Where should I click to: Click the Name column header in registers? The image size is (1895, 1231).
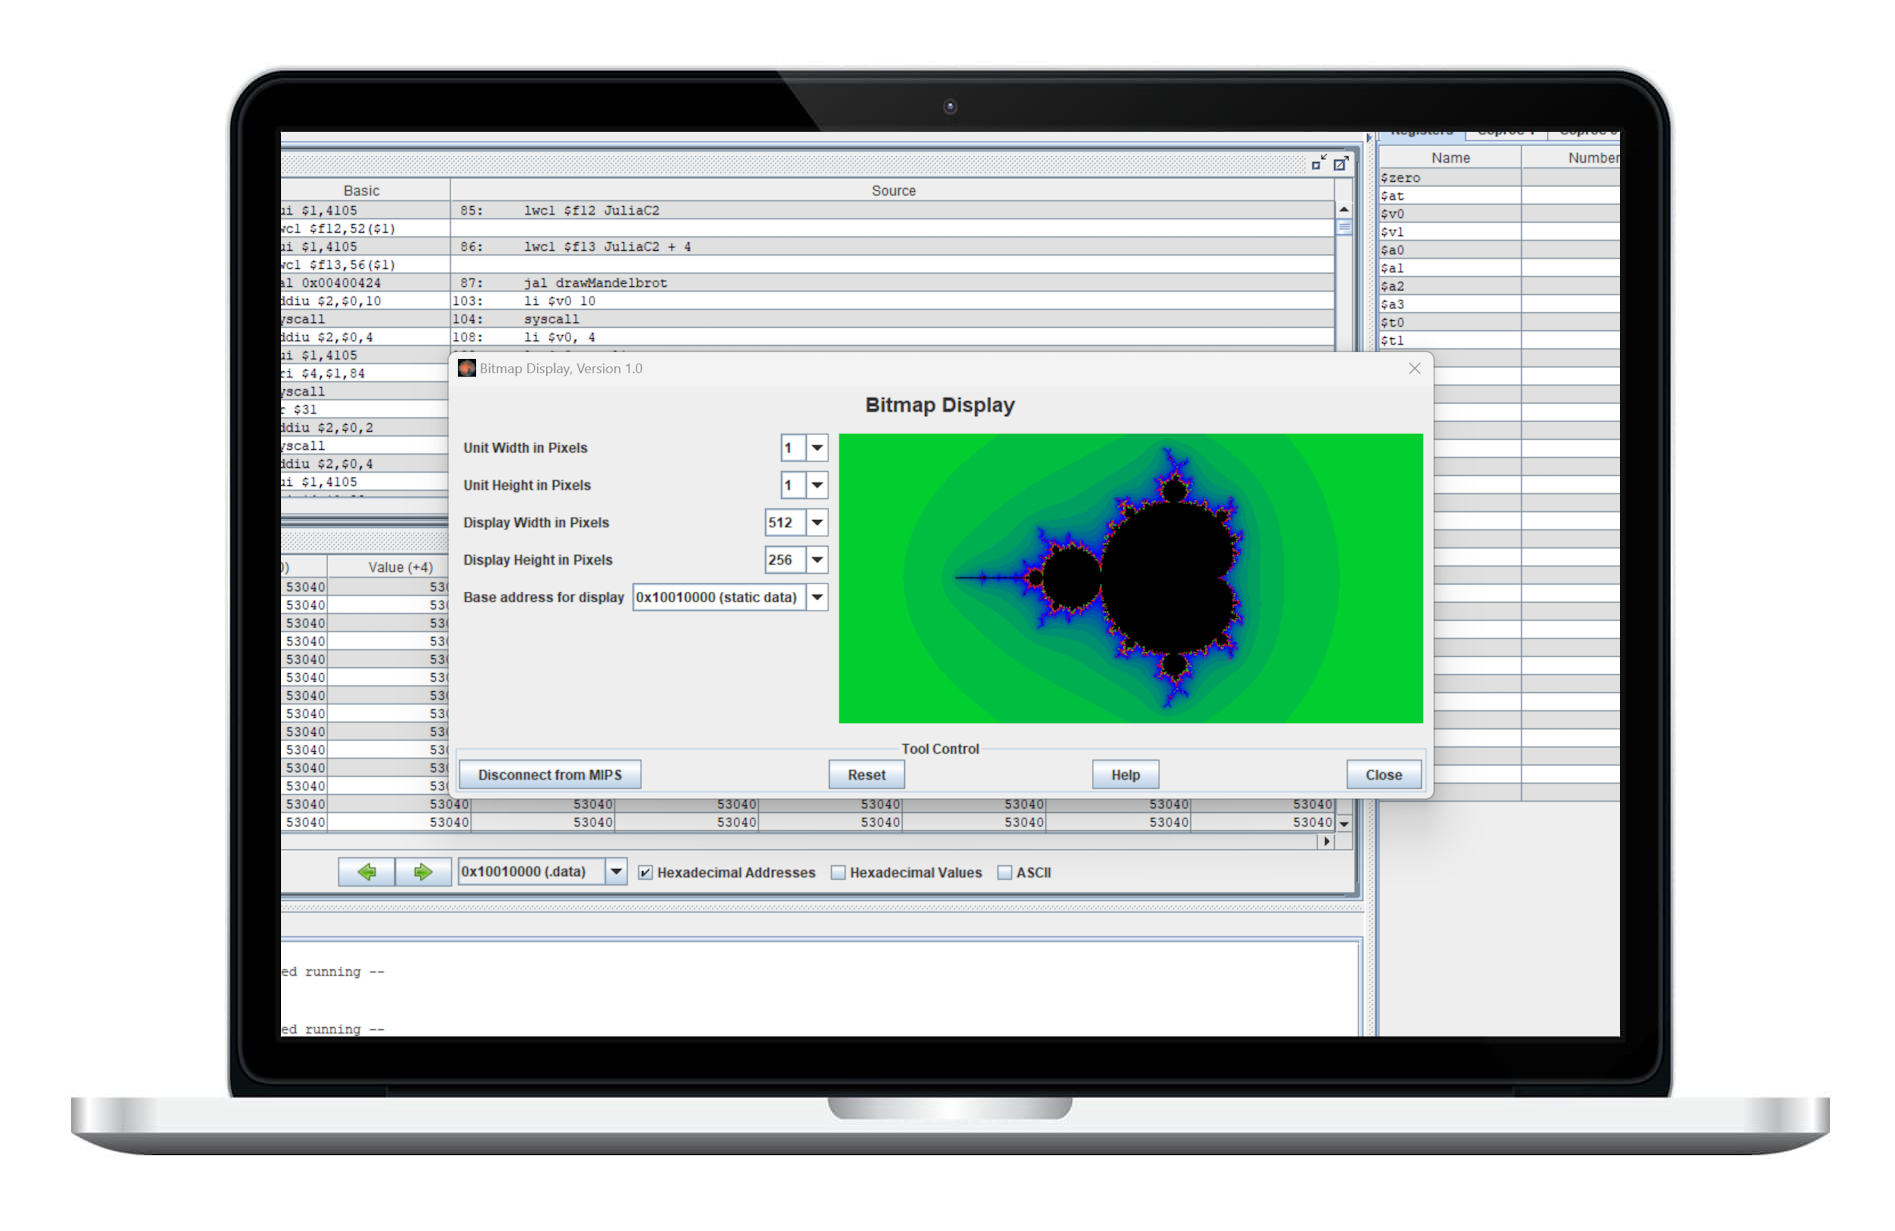1449,158
